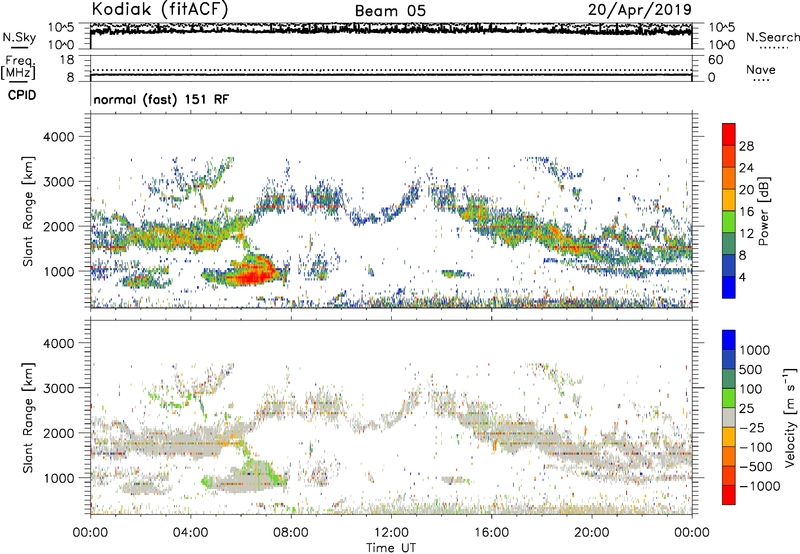Click the '12' label on Power colorbar

point(746,234)
